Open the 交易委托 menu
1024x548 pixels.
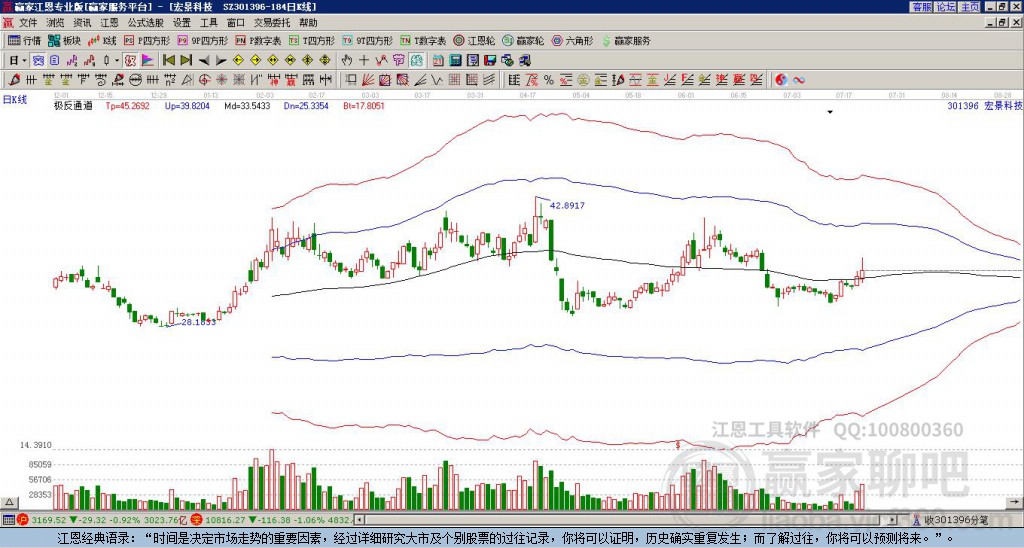click(272, 23)
